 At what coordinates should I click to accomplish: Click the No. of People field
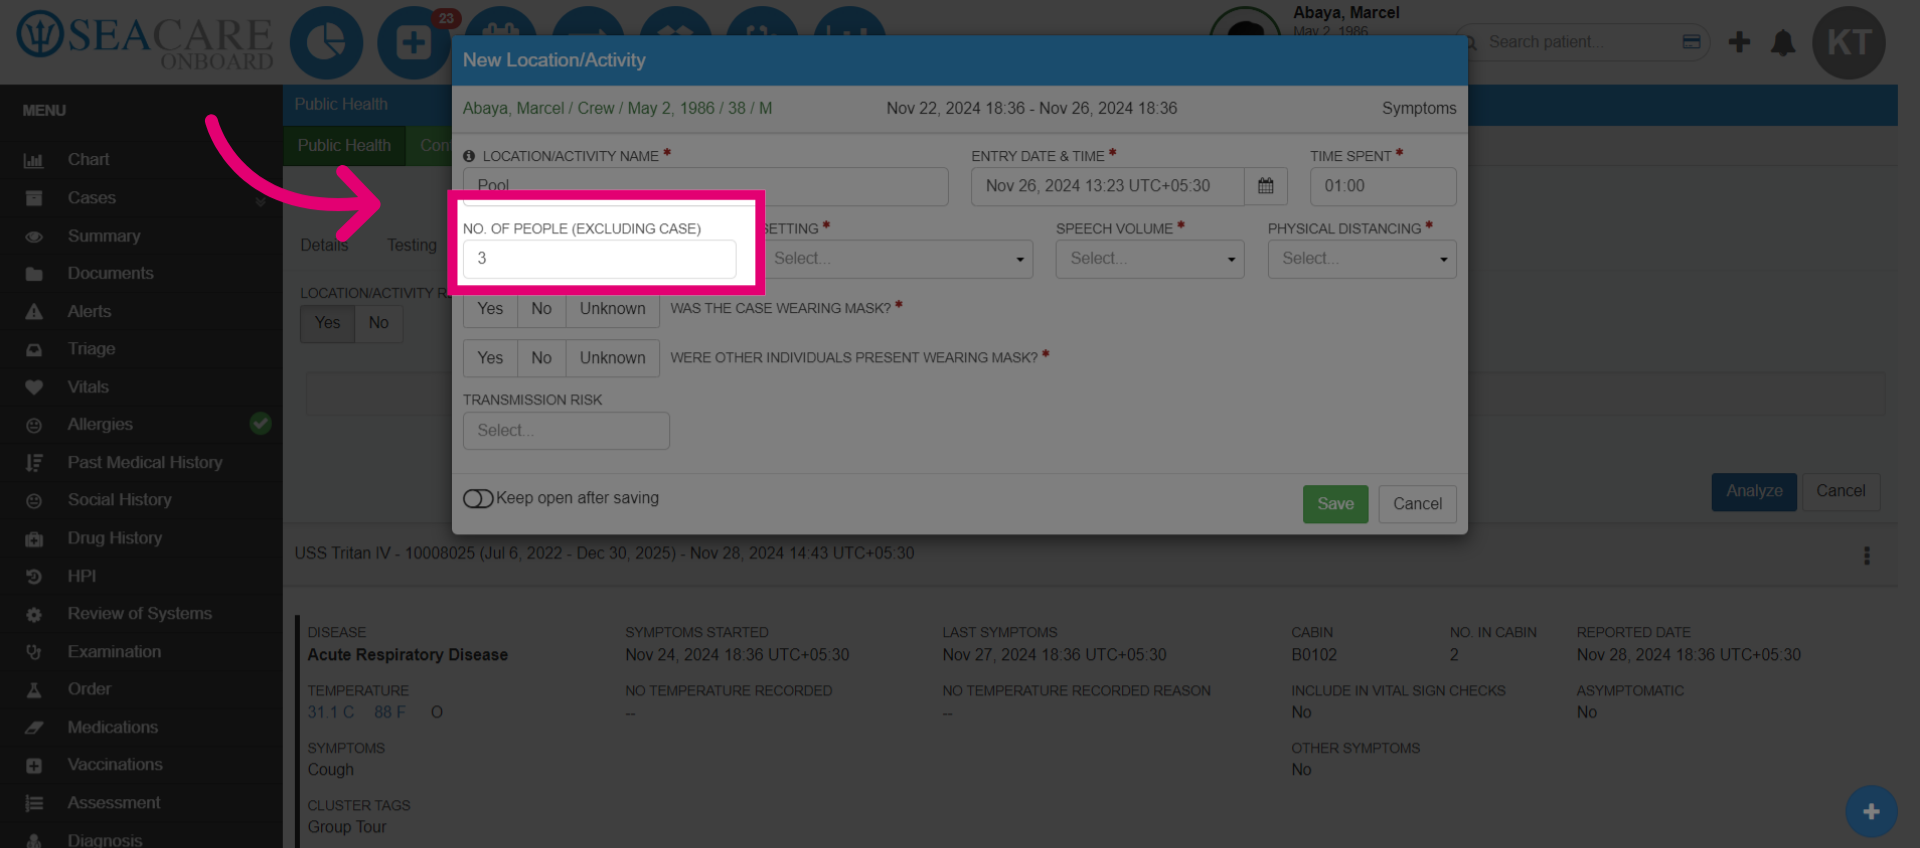(x=599, y=259)
